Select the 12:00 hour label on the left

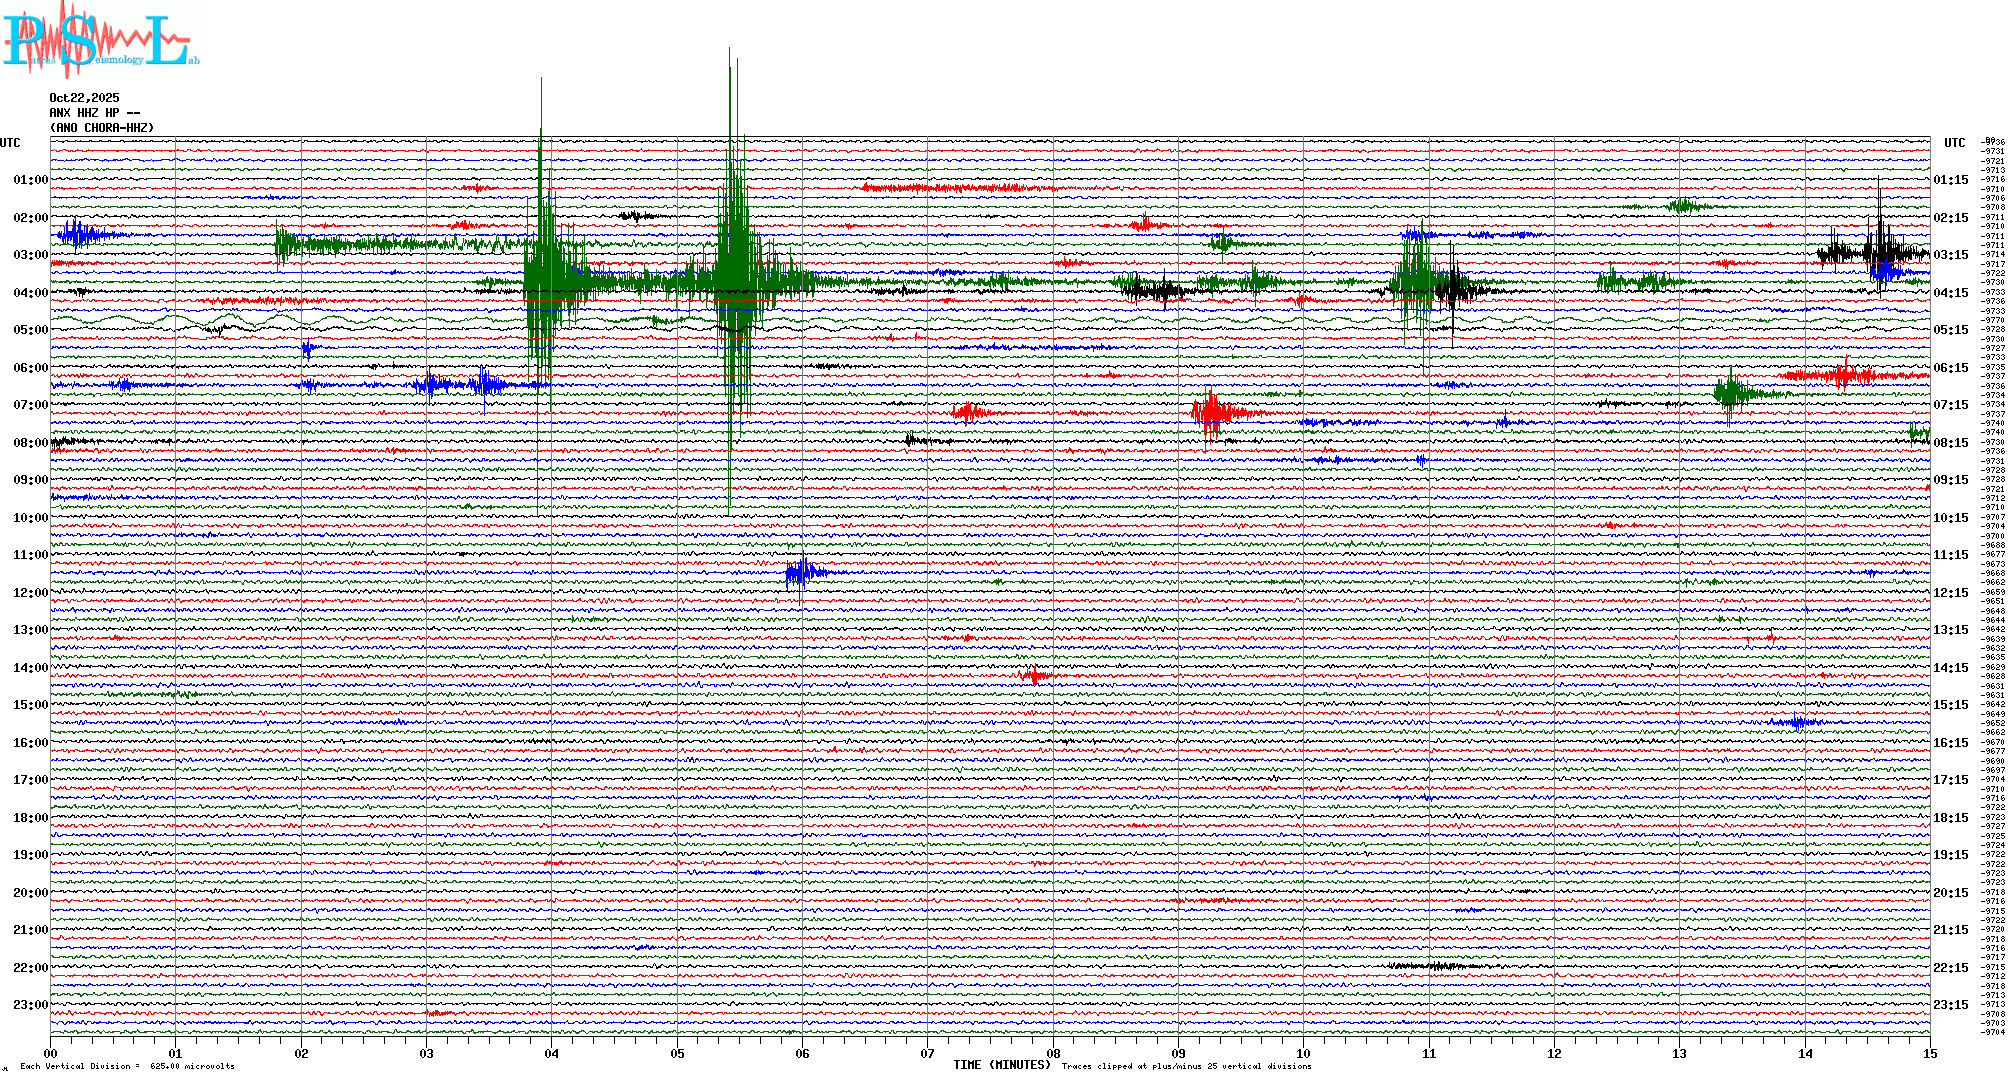click(30, 593)
